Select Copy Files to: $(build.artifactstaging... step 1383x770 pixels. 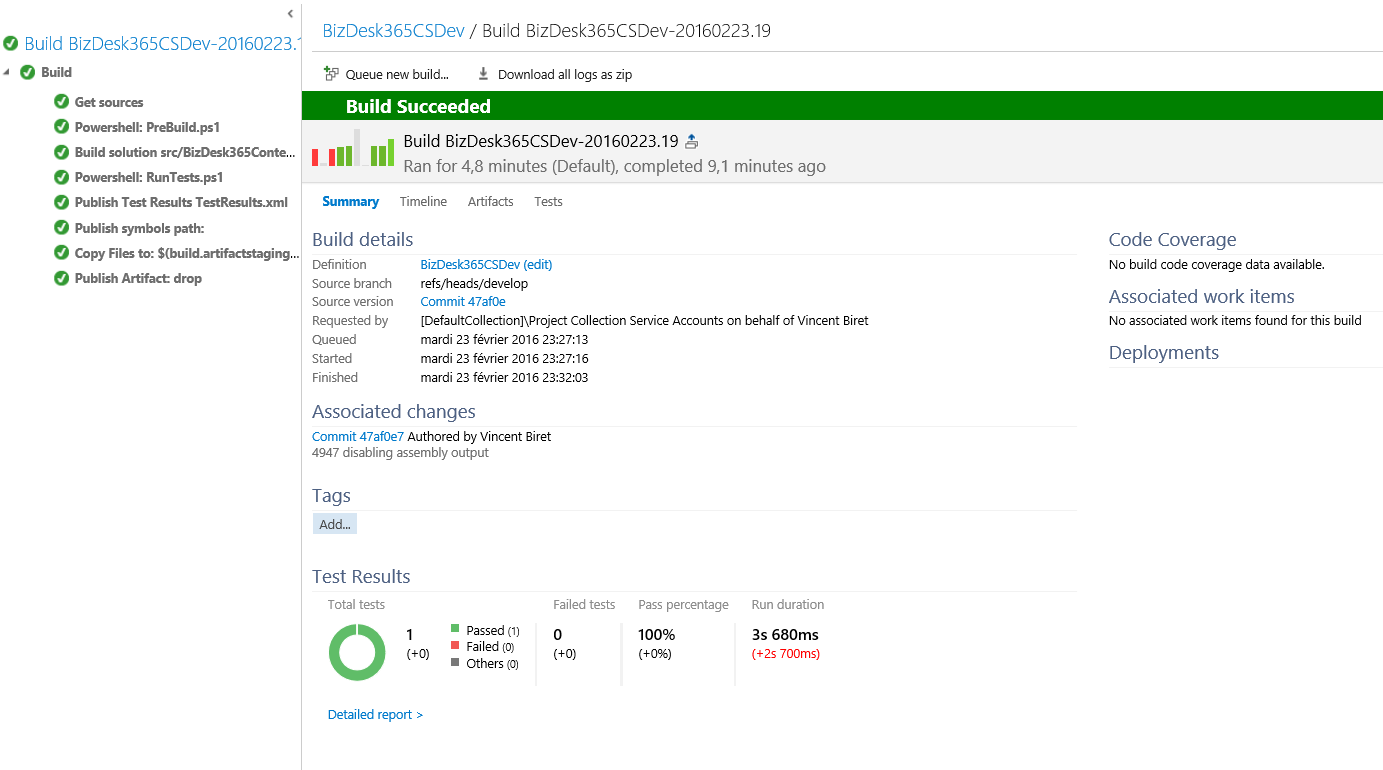click(187, 253)
